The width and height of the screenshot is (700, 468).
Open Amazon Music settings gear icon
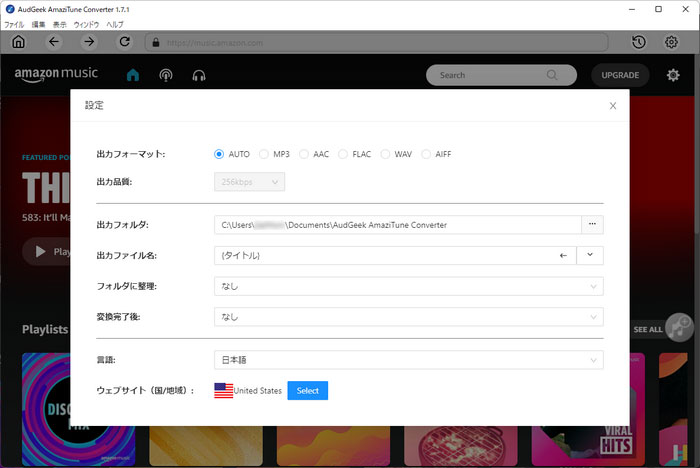pyautogui.click(x=673, y=75)
